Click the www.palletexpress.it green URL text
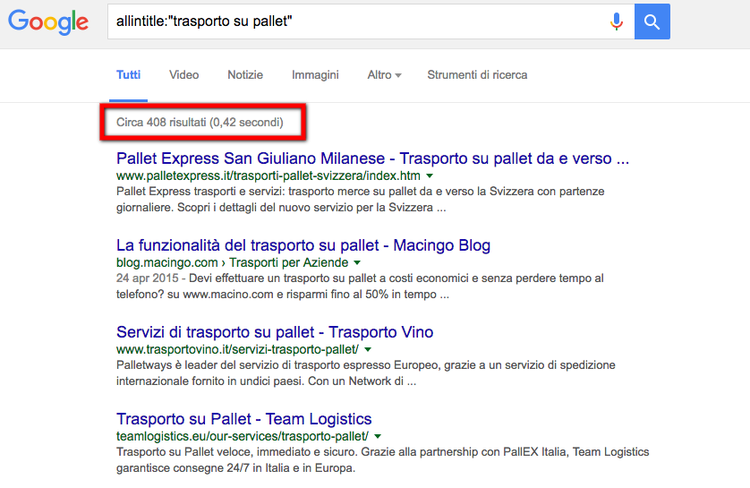The image size is (750, 488). point(268,176)
